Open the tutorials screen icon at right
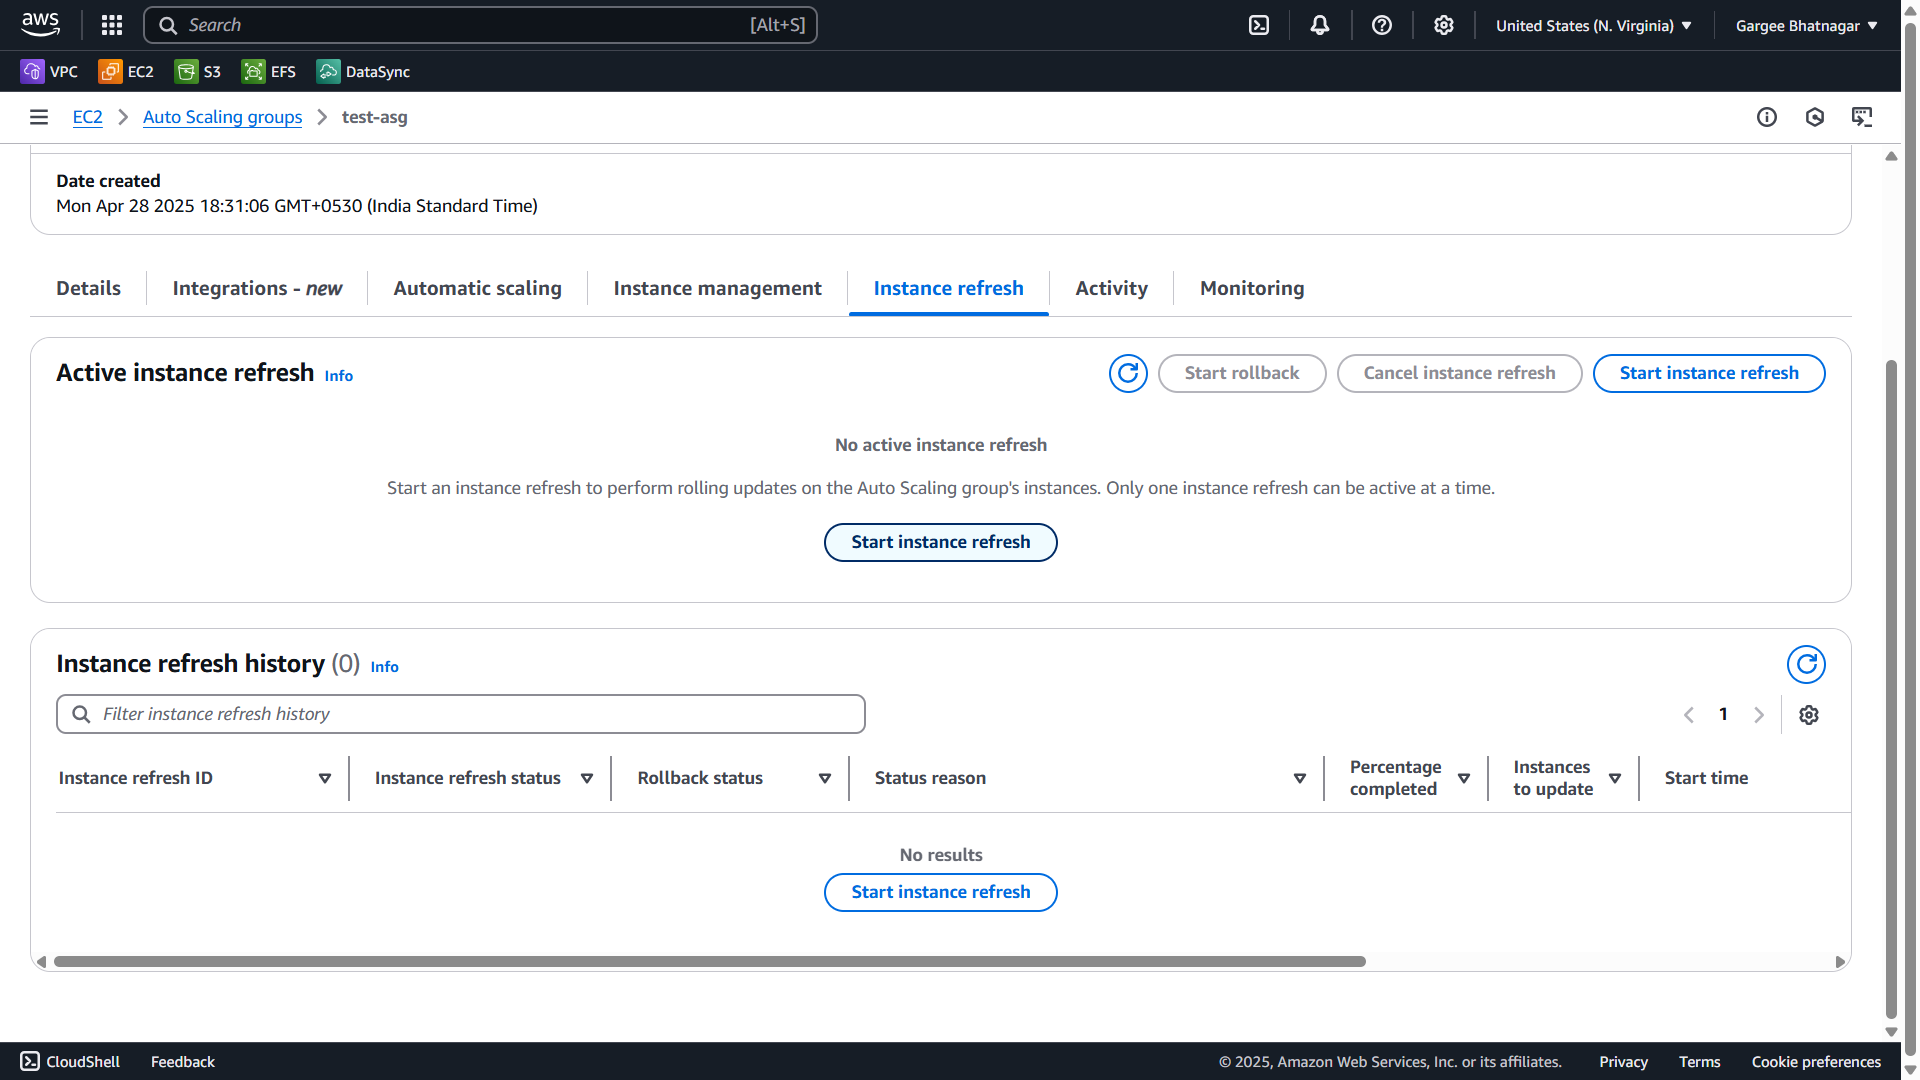 coord(1862,117)
